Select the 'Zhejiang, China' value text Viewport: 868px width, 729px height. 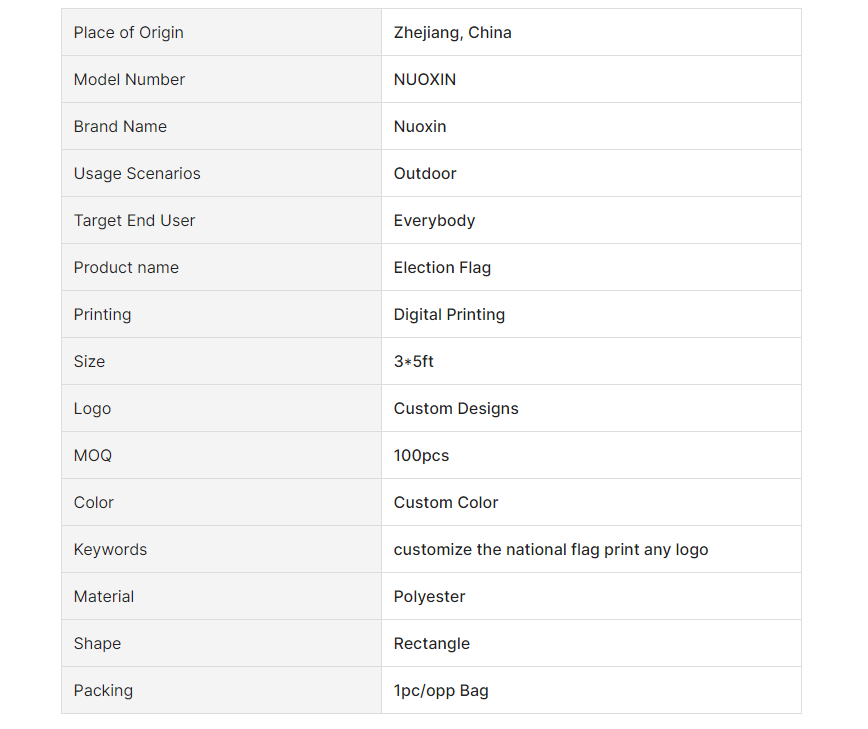[x=452, y=33]
